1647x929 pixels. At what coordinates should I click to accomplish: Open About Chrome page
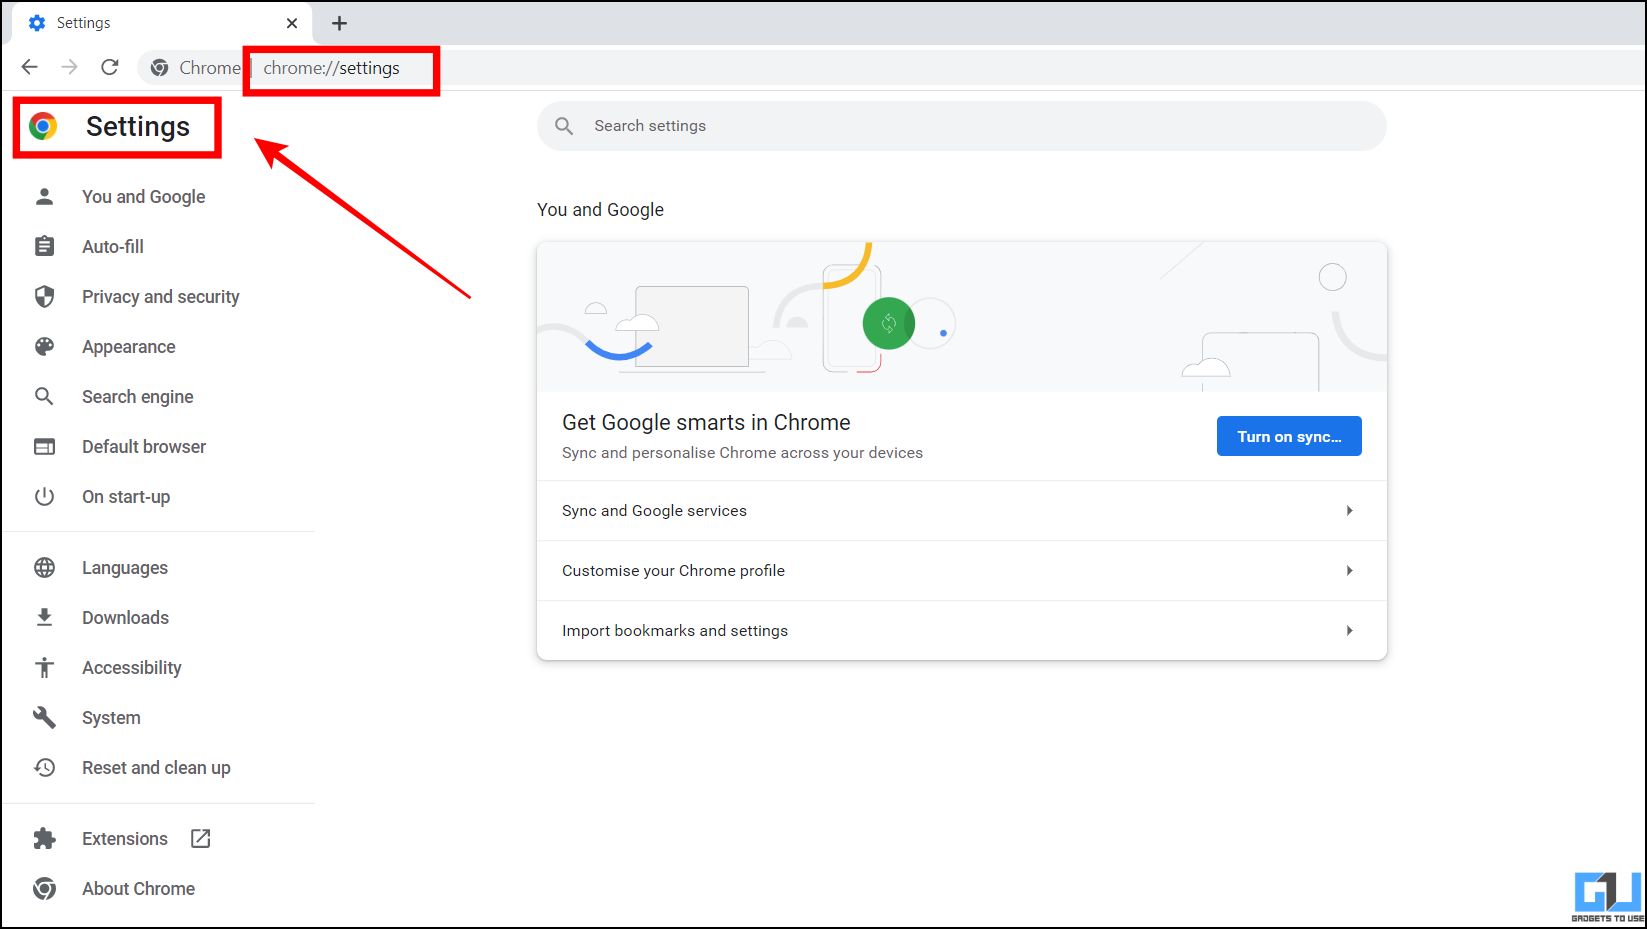coord(138,889)
